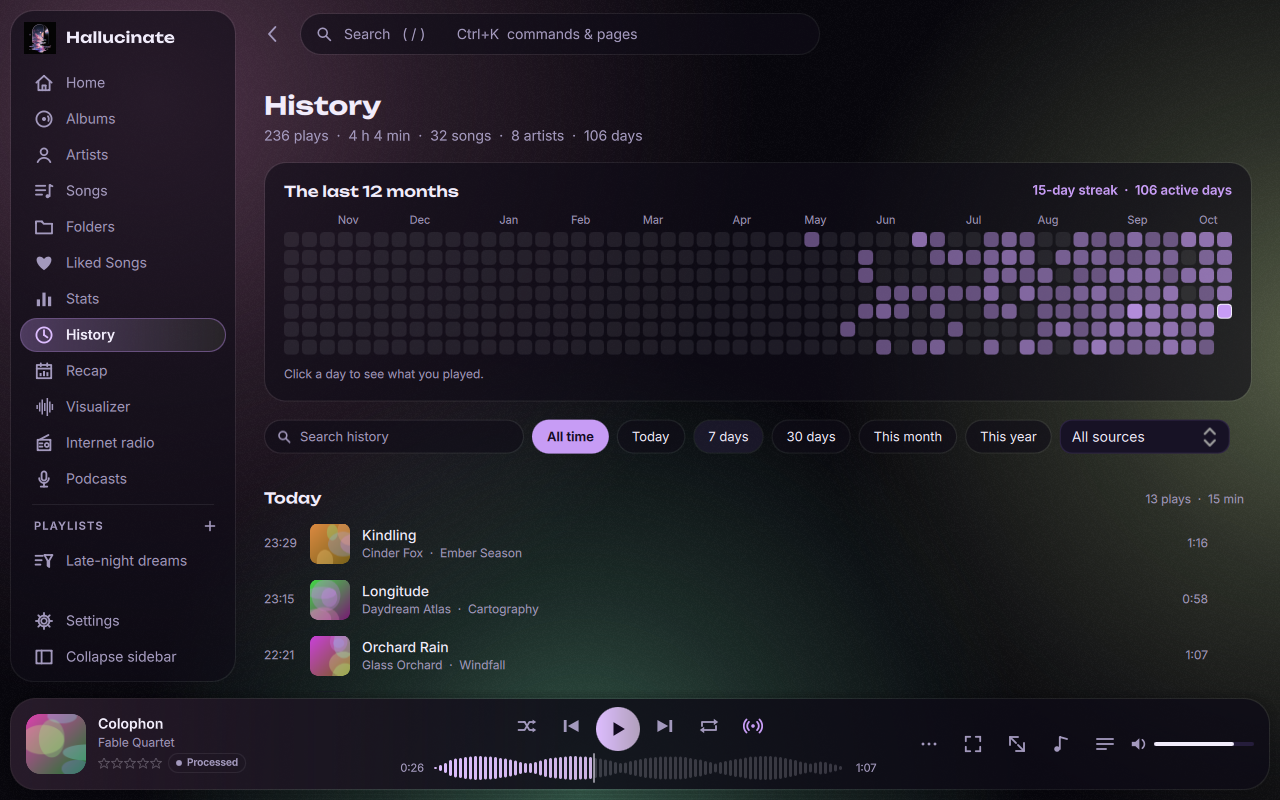This screenshot has width=1280, height=800.
Task: Open Home in the sidebar
Action: tap(123, 83)
